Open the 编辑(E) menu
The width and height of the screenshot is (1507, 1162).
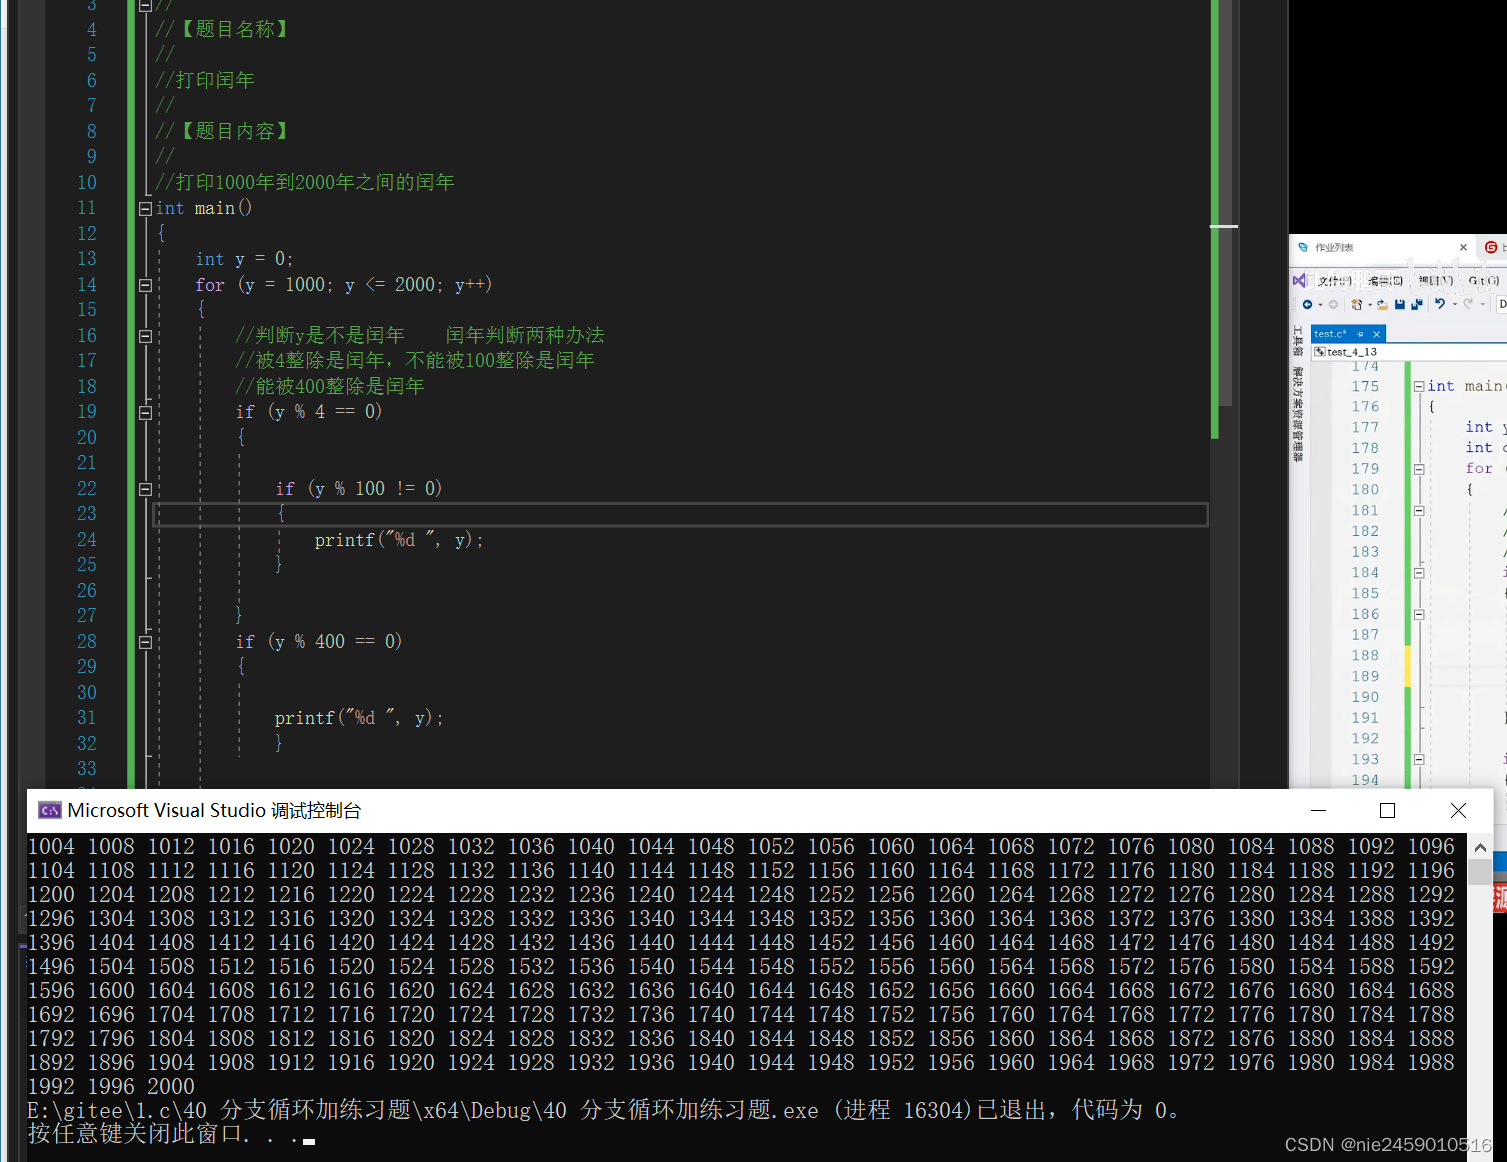[x=1386, y=281]
